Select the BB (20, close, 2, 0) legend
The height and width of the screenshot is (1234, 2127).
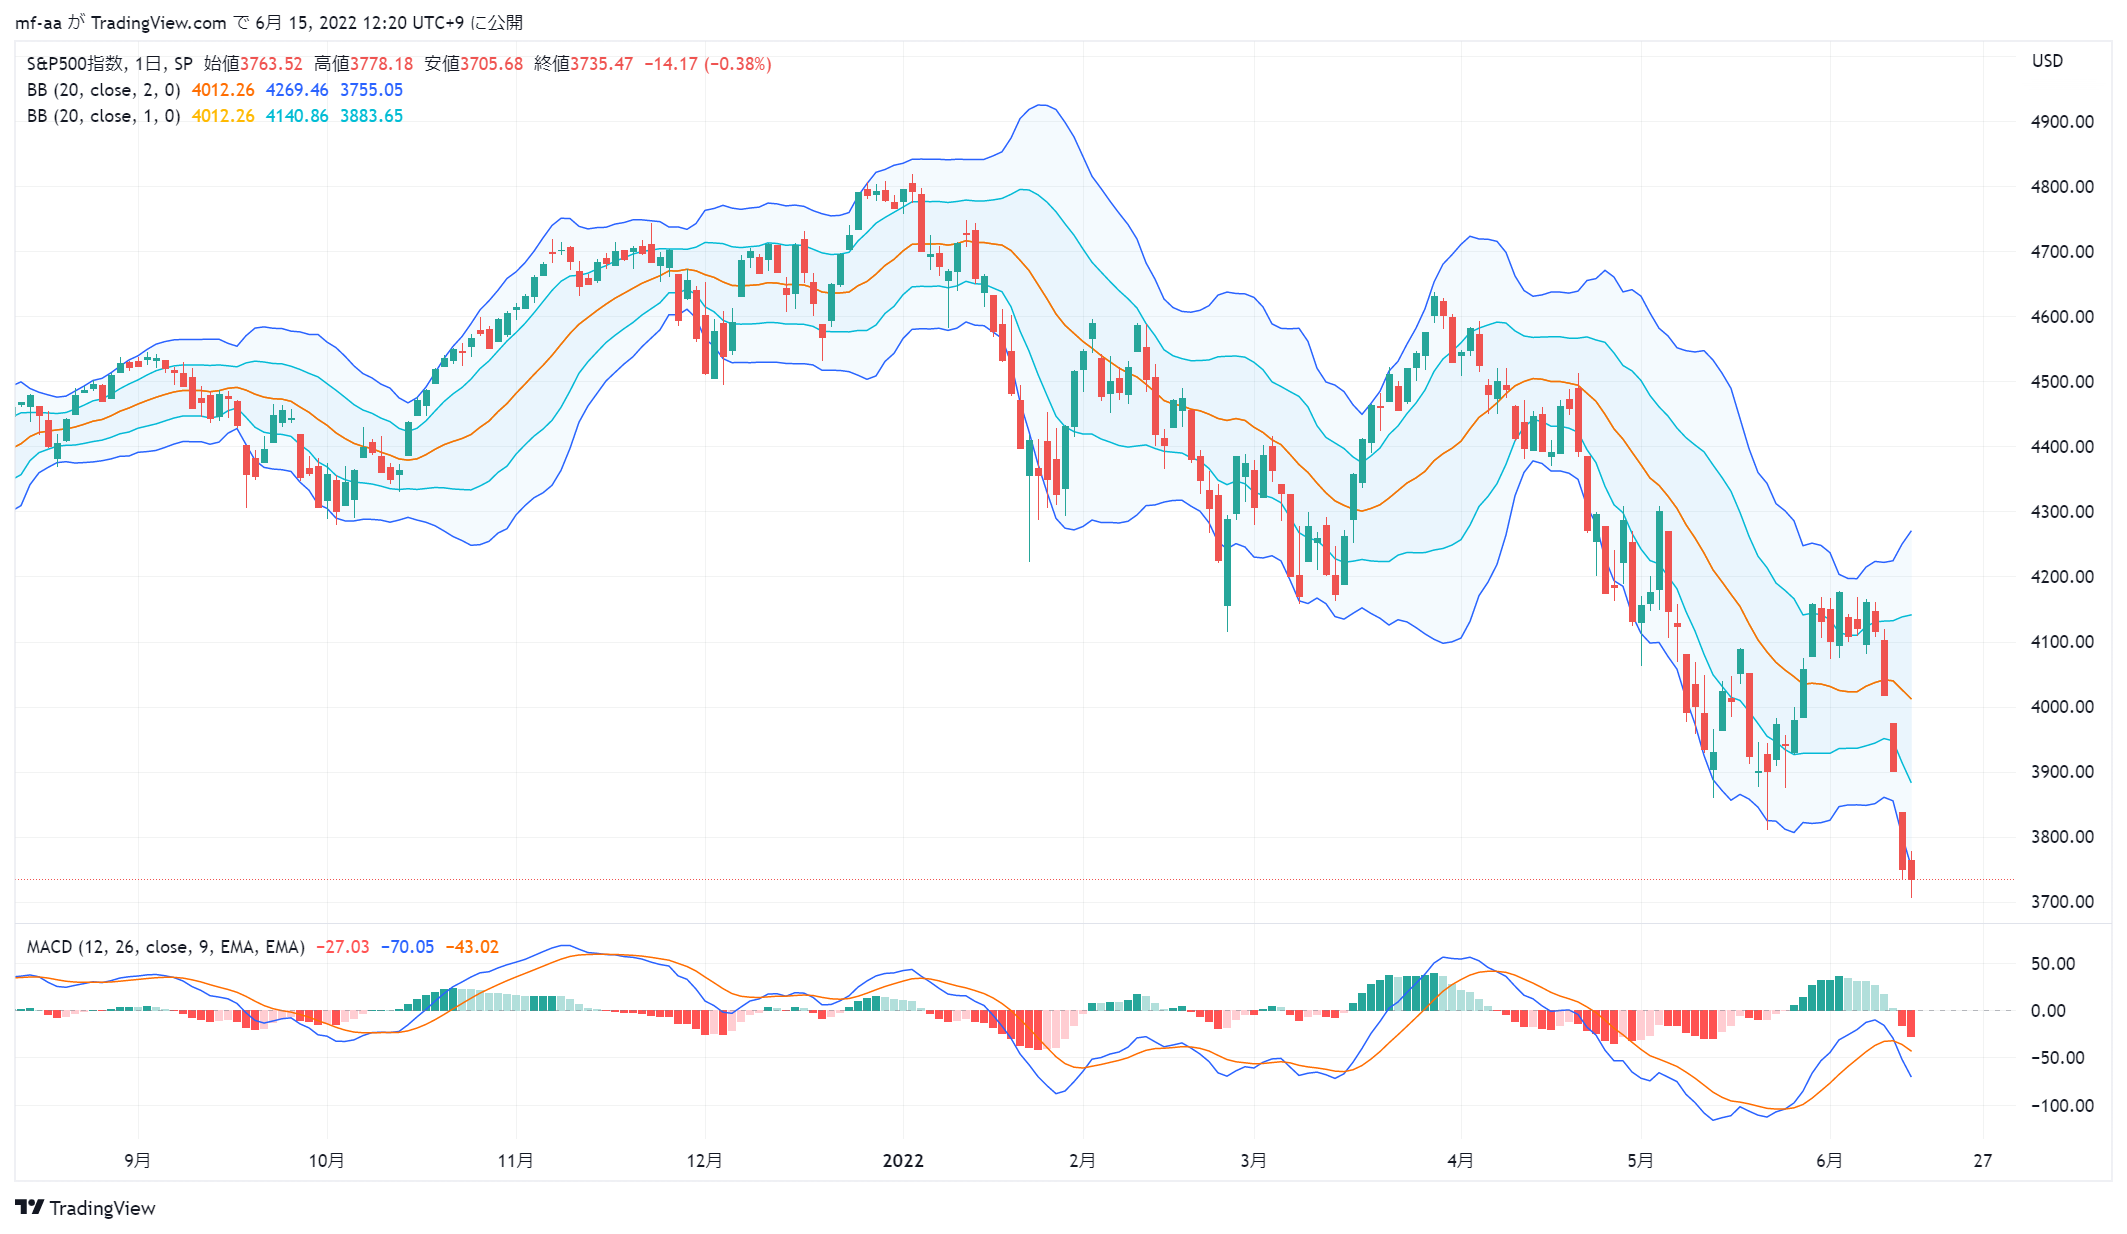104,90
